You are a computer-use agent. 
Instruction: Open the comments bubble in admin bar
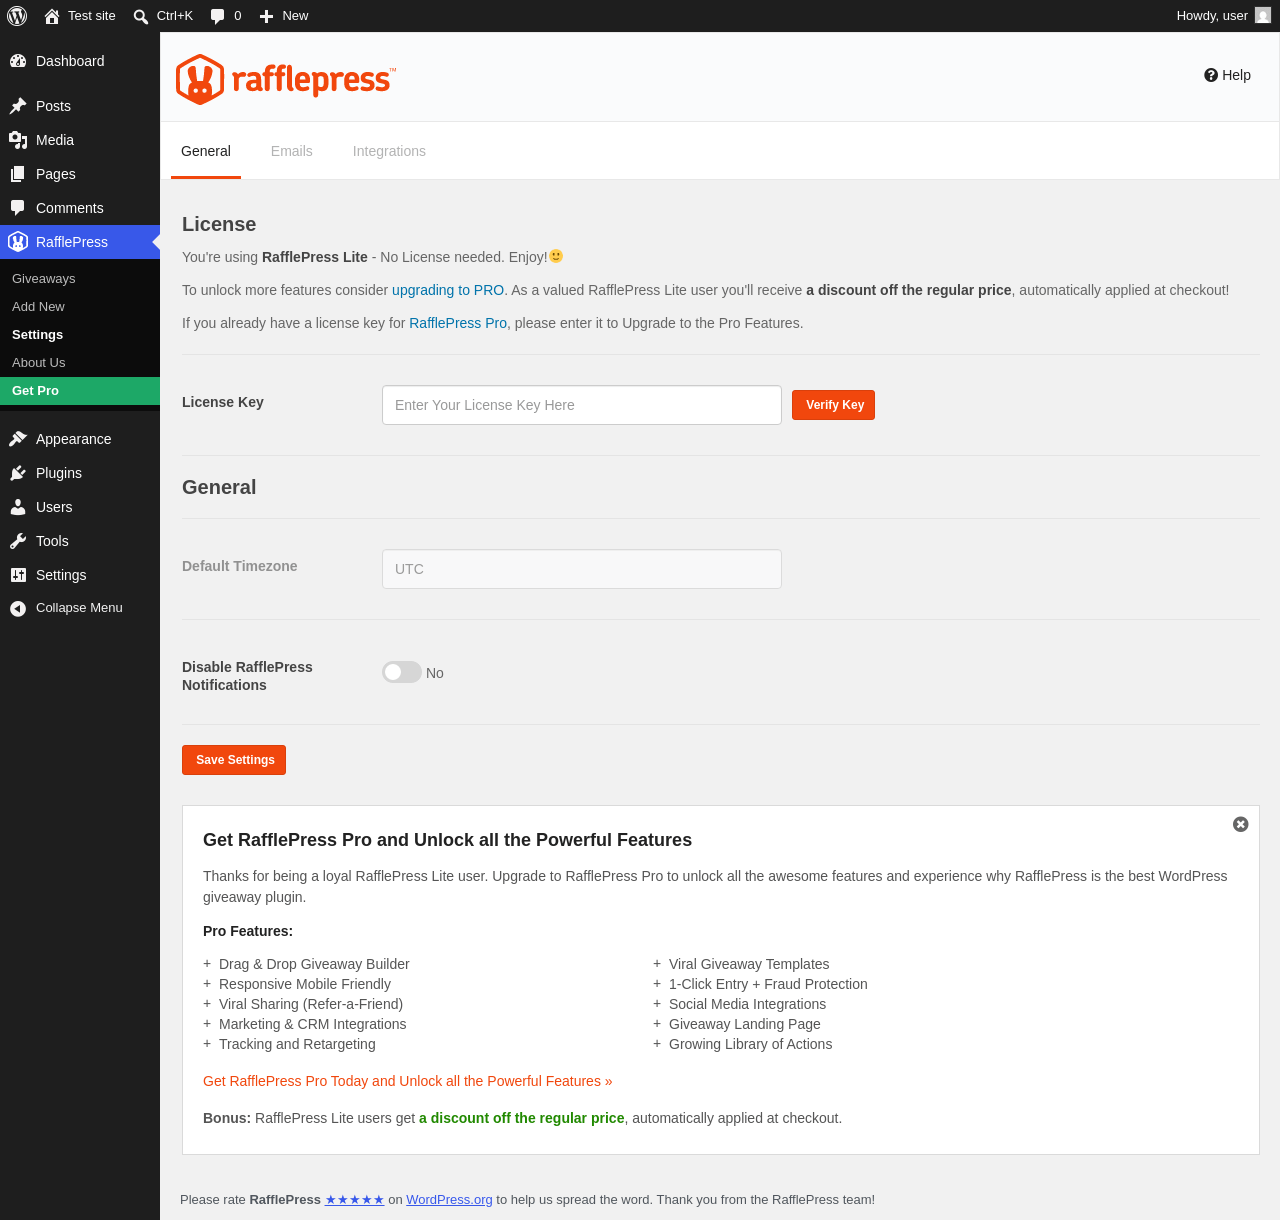pyautogui.click(x=217, y=16)
